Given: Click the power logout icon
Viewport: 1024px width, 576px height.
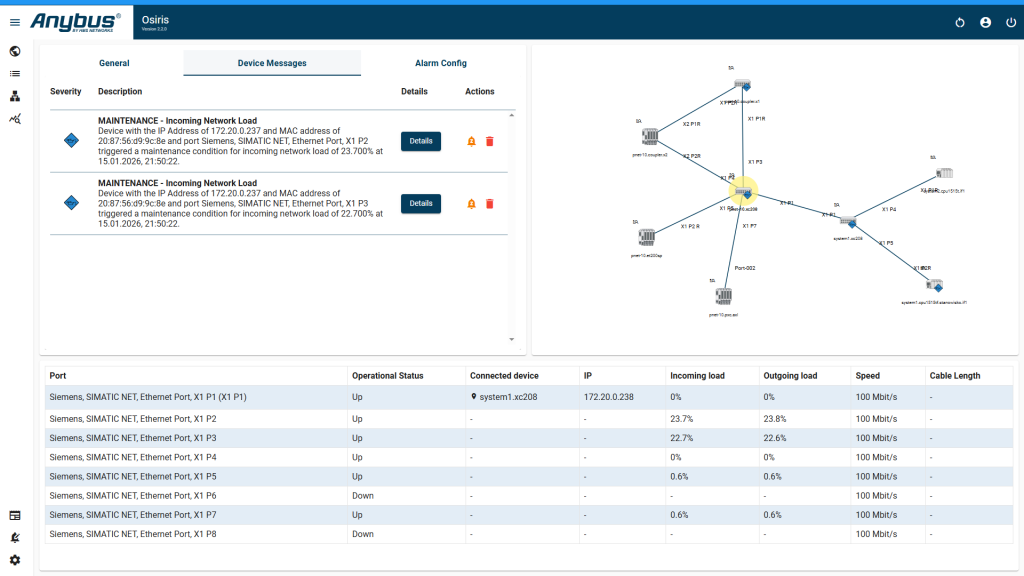Looking at the screenshot, I should 1011,22.
